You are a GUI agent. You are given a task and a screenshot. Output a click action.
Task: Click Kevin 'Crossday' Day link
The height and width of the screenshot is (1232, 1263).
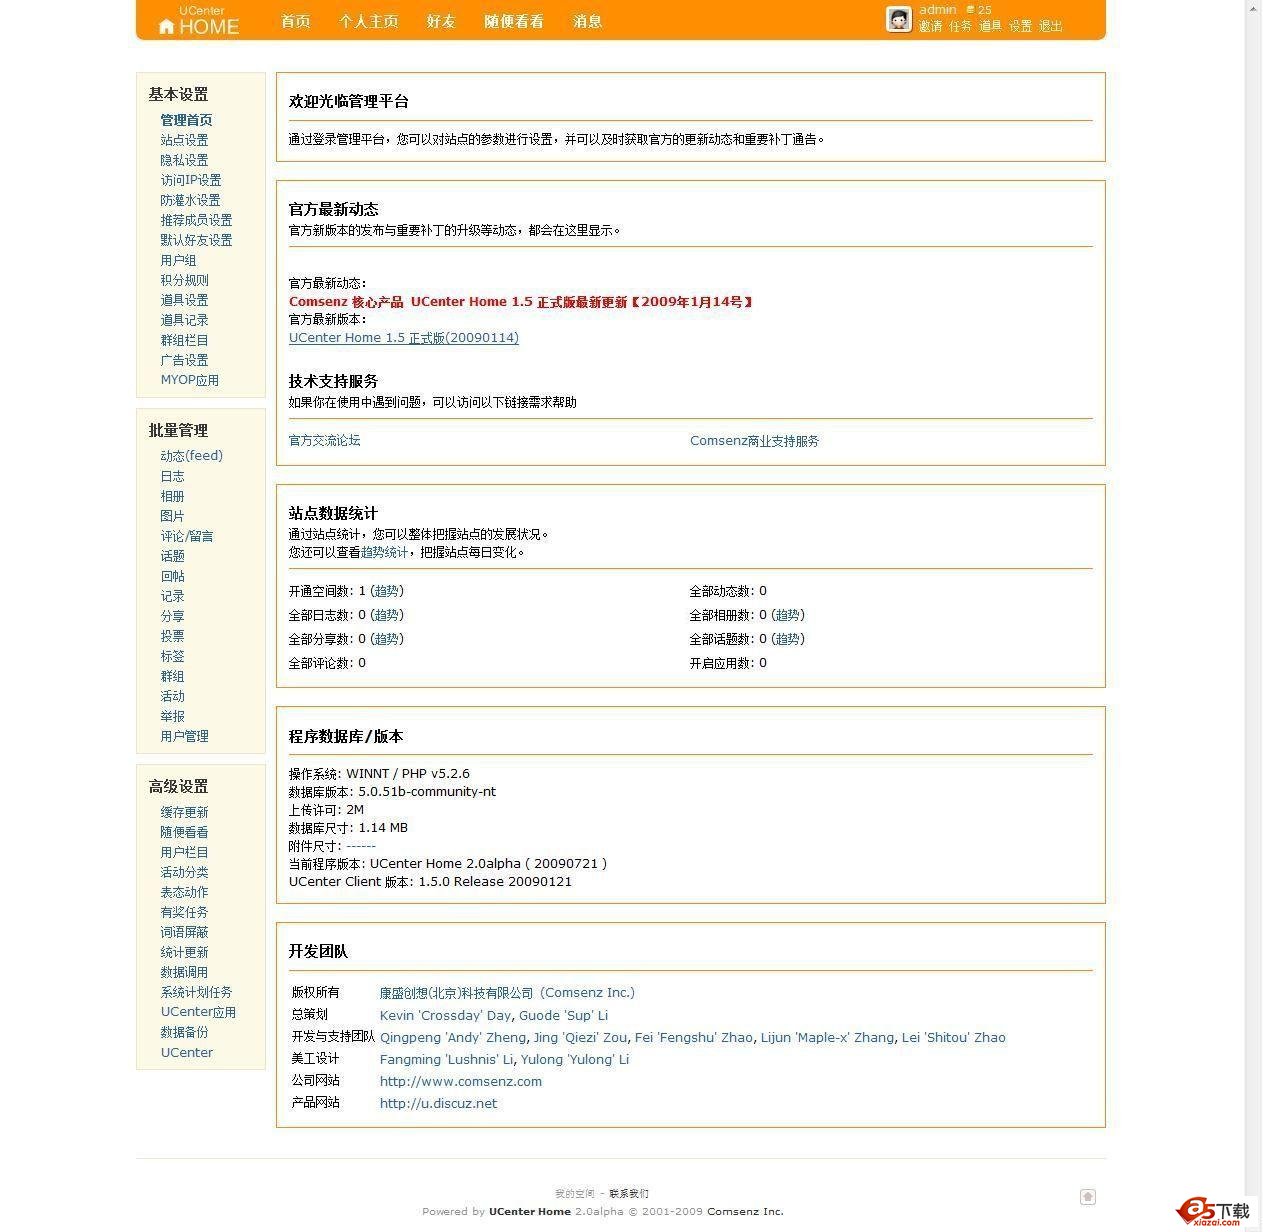(x=445, y=1015)
